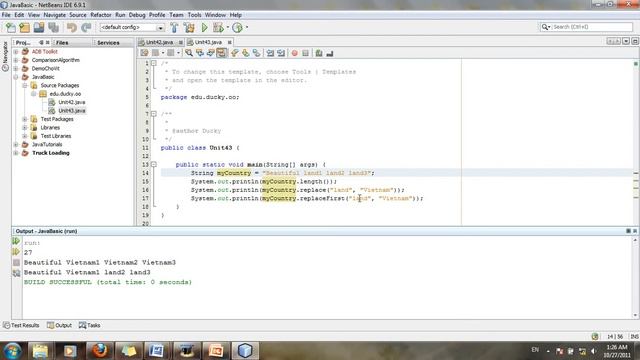
Task: Open the Tools menu
Action: coord(194,15)
